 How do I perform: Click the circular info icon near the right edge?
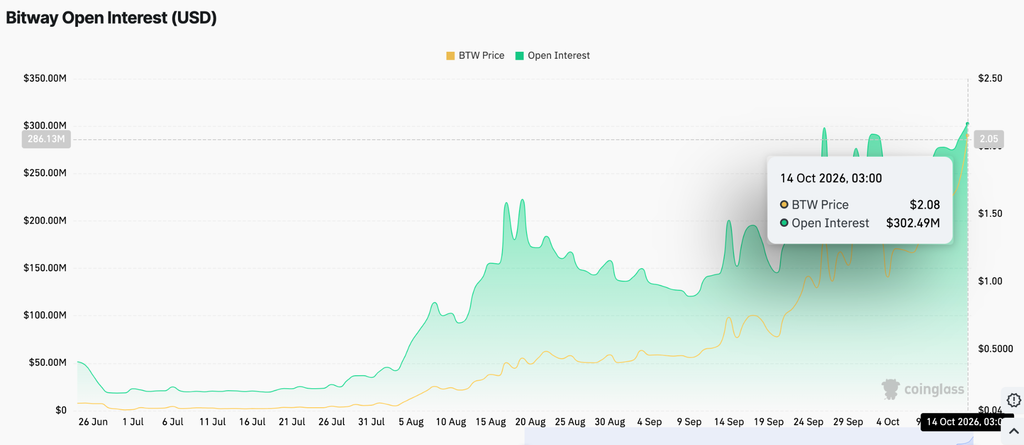coord(1014,400)
